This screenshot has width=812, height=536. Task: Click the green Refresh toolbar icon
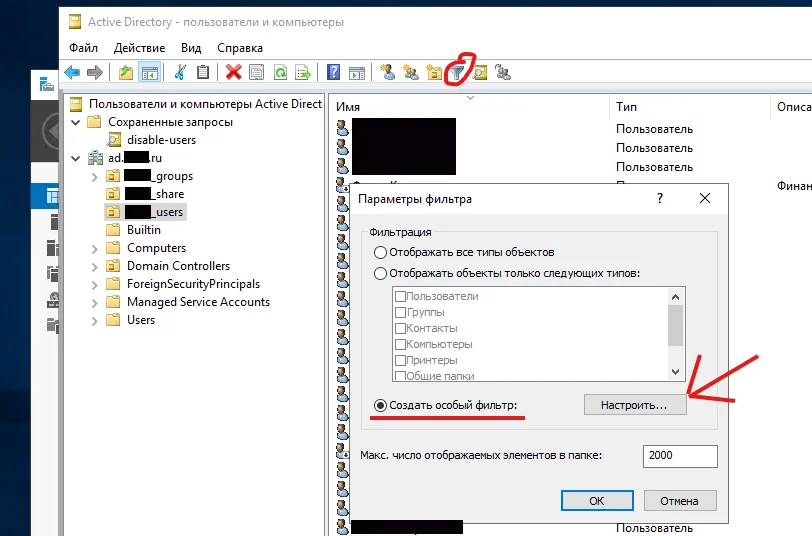tap(280, 72)
